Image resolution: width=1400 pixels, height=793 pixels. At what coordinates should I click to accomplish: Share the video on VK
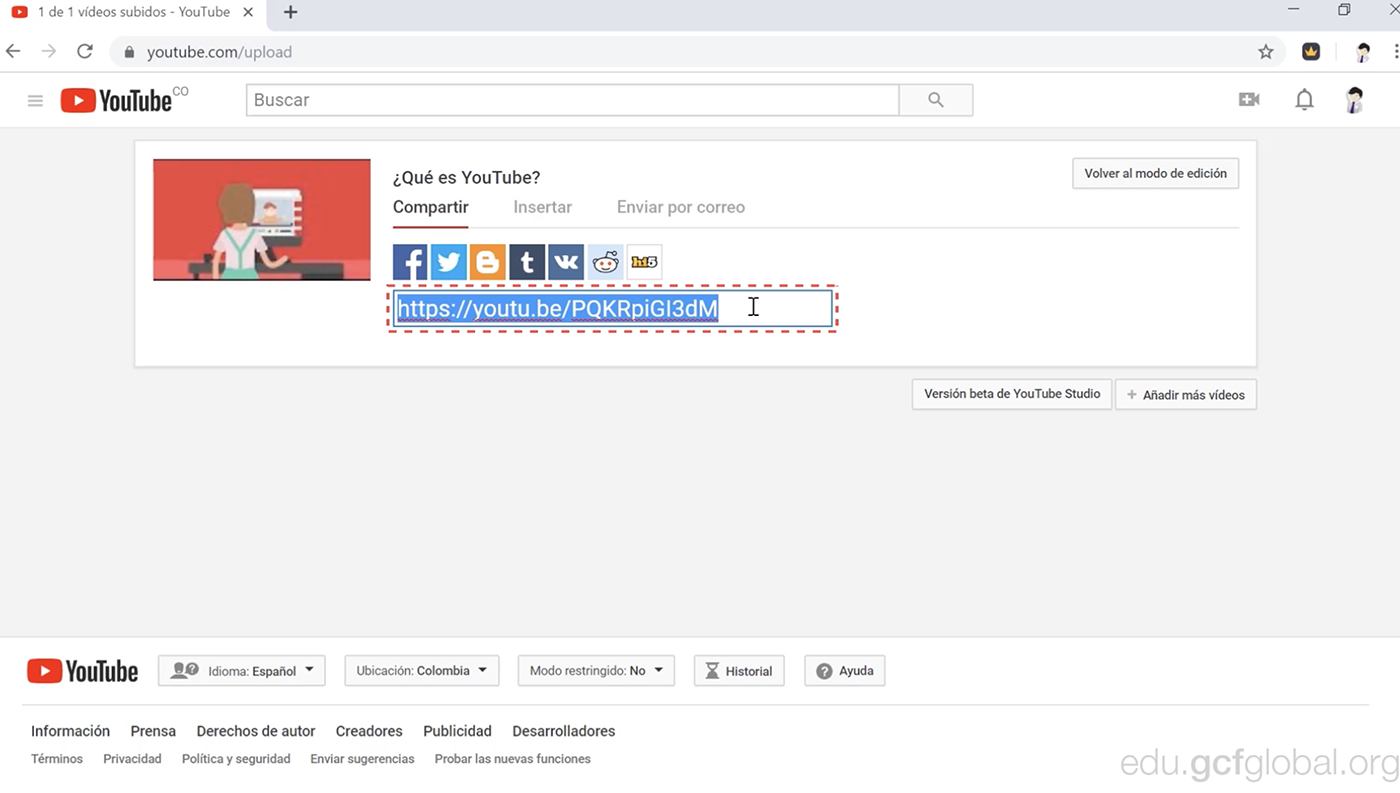566,262
